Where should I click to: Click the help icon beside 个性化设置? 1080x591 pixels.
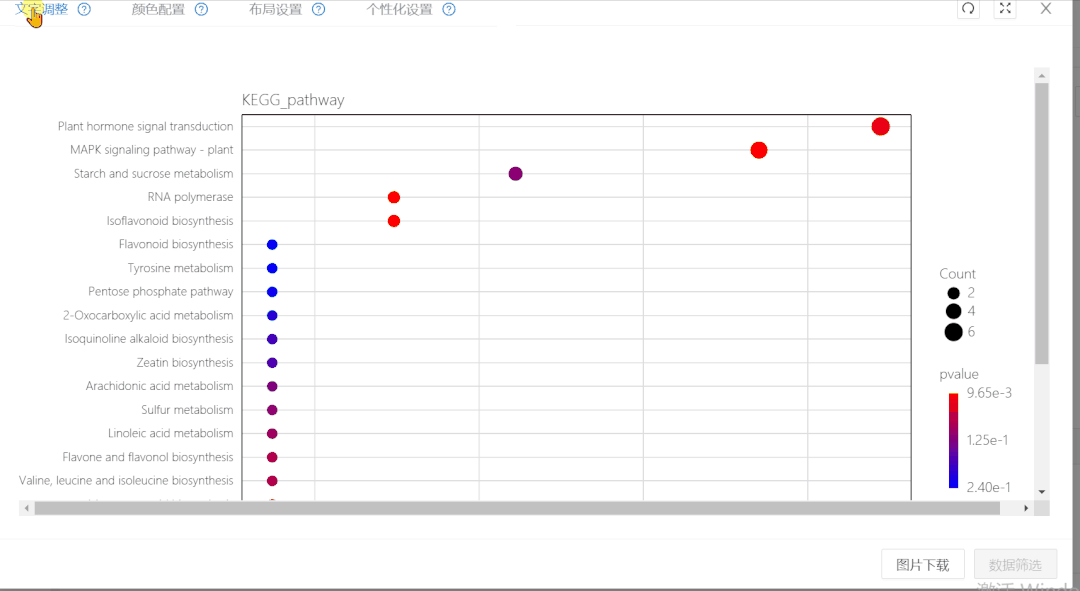click(449, 10)
